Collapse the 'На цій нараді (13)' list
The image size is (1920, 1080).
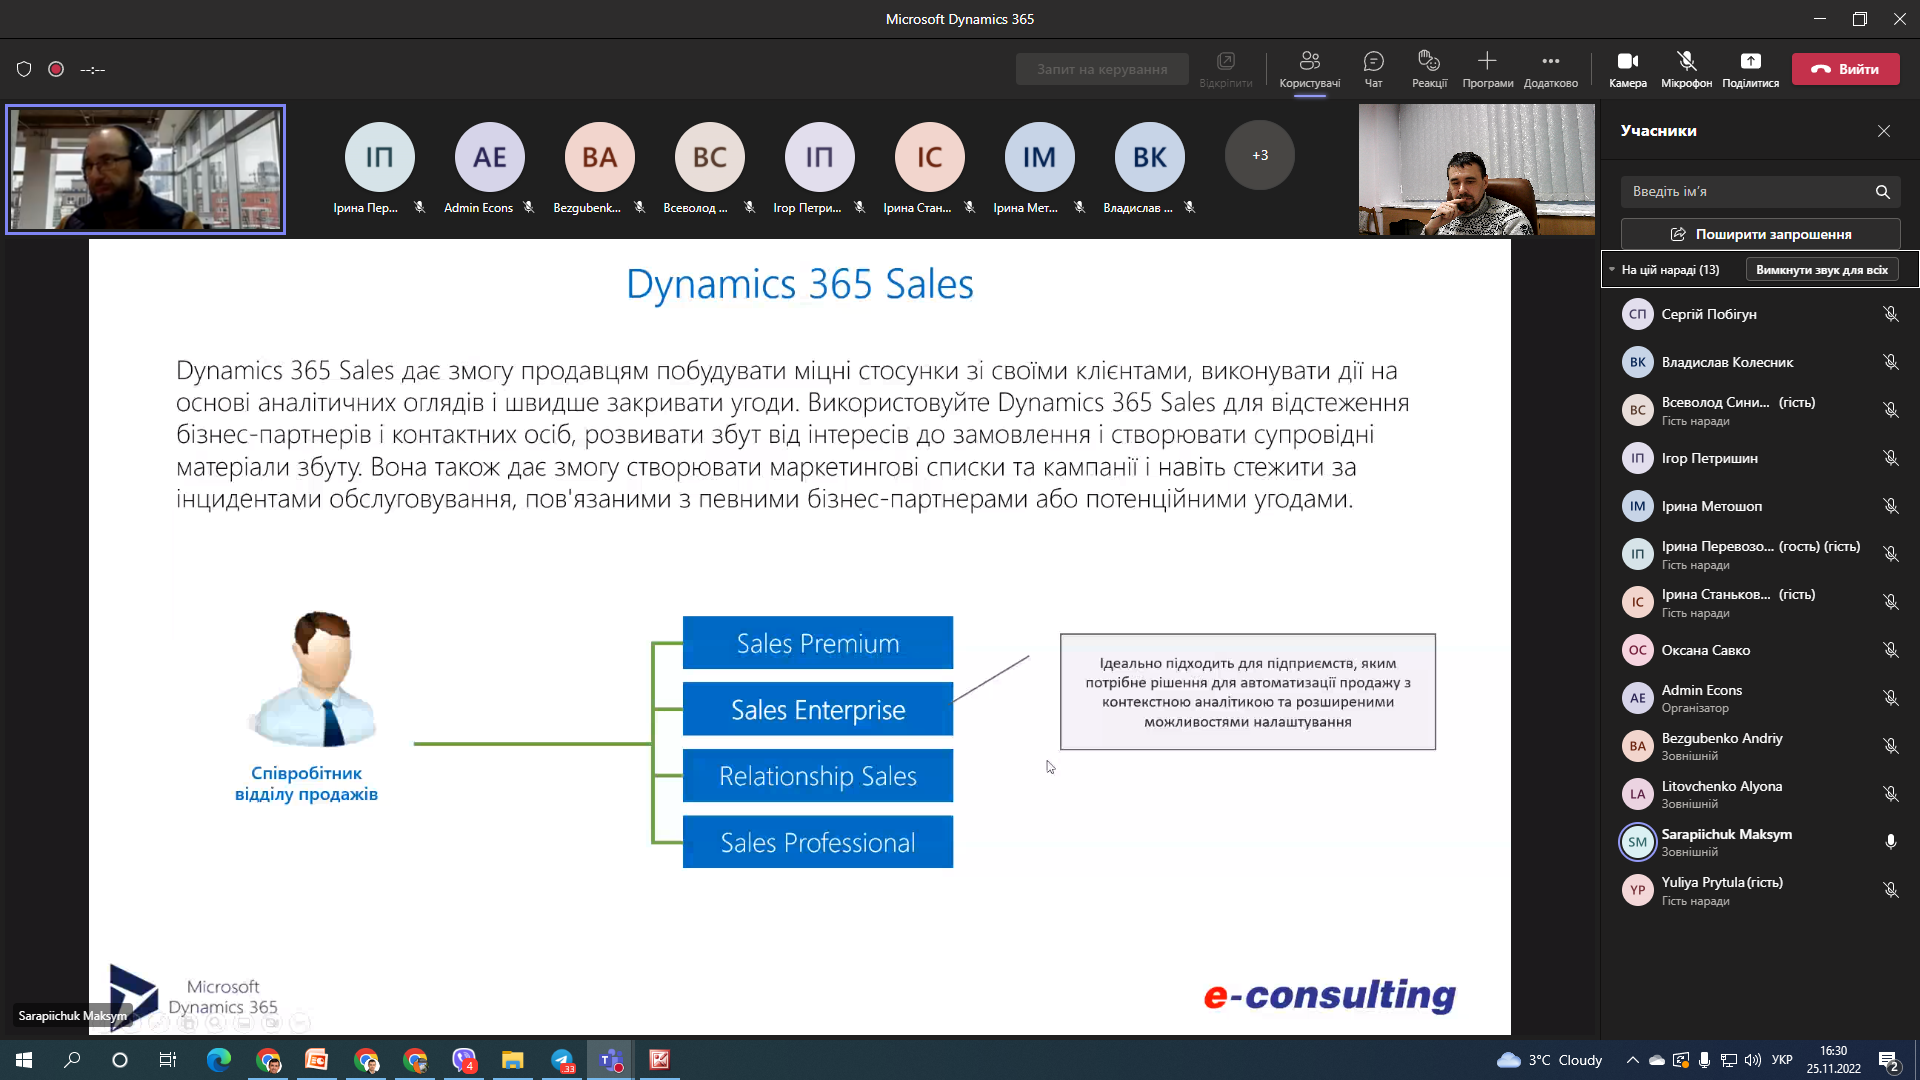pyautogui.click(x=1612, y=270)
